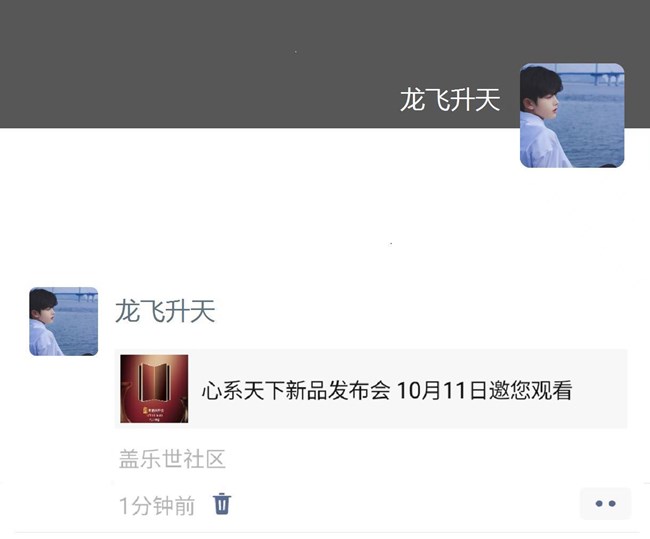The width and height of the screenshot is (650, 539).
Task: Click the white header nickname 龙飞升天
Action: pyautogui.click(x=450, y=100)
